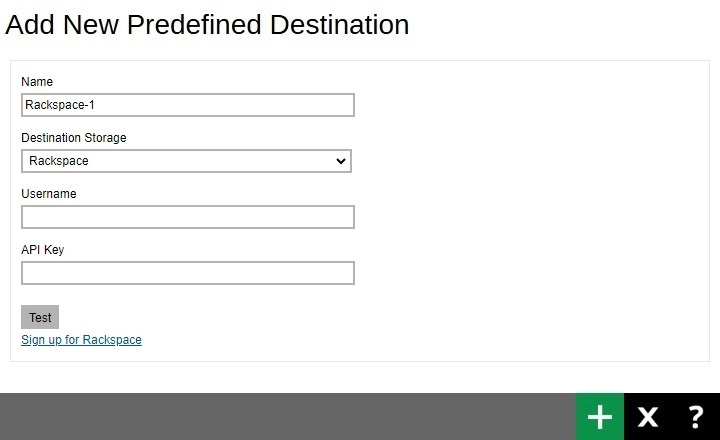
Task: Place cursor in the Rackspace-1 text
Action: pos(60,105)
